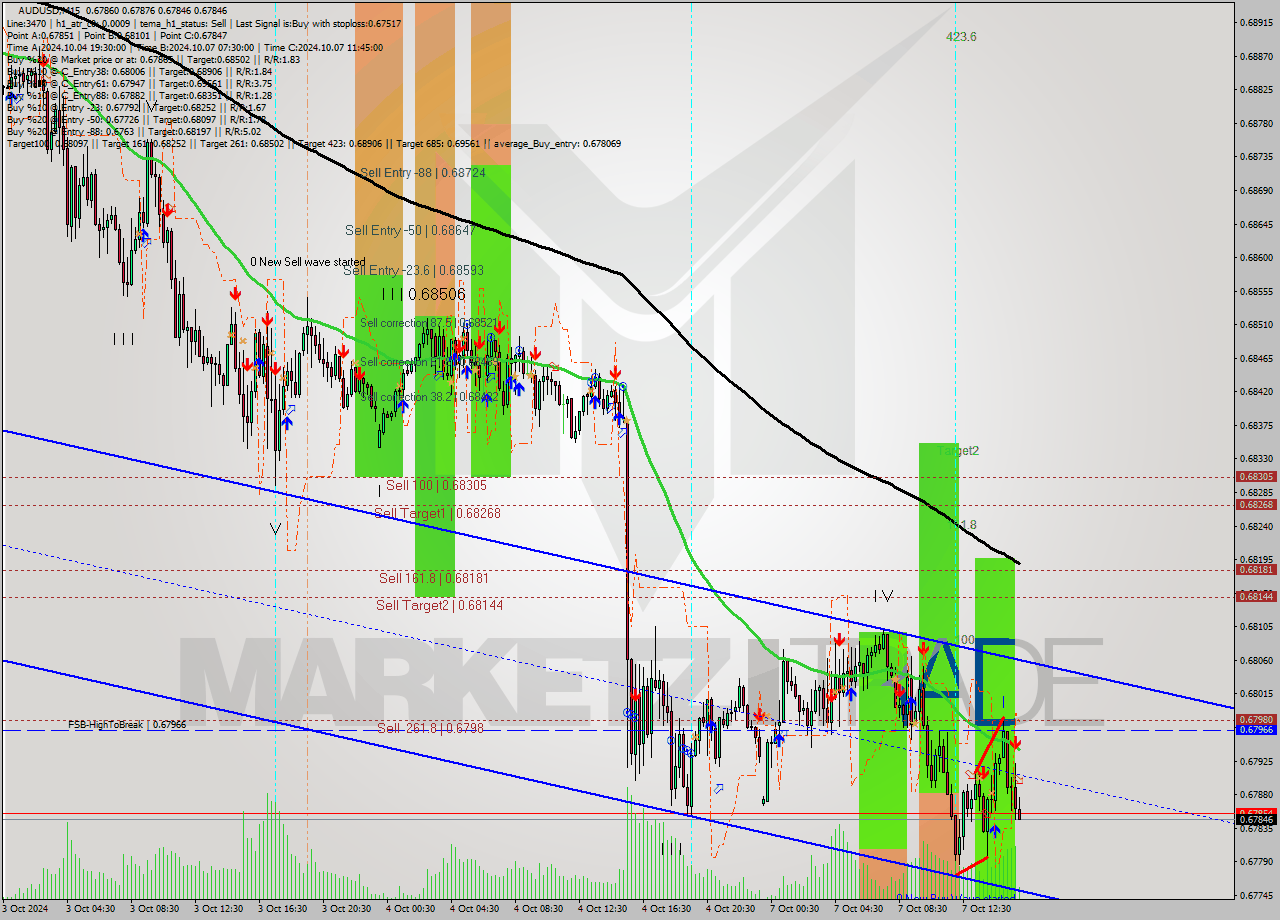1280x920 pixels.
Task: Click the 'I V' wave label
Action: coord(883,596)
